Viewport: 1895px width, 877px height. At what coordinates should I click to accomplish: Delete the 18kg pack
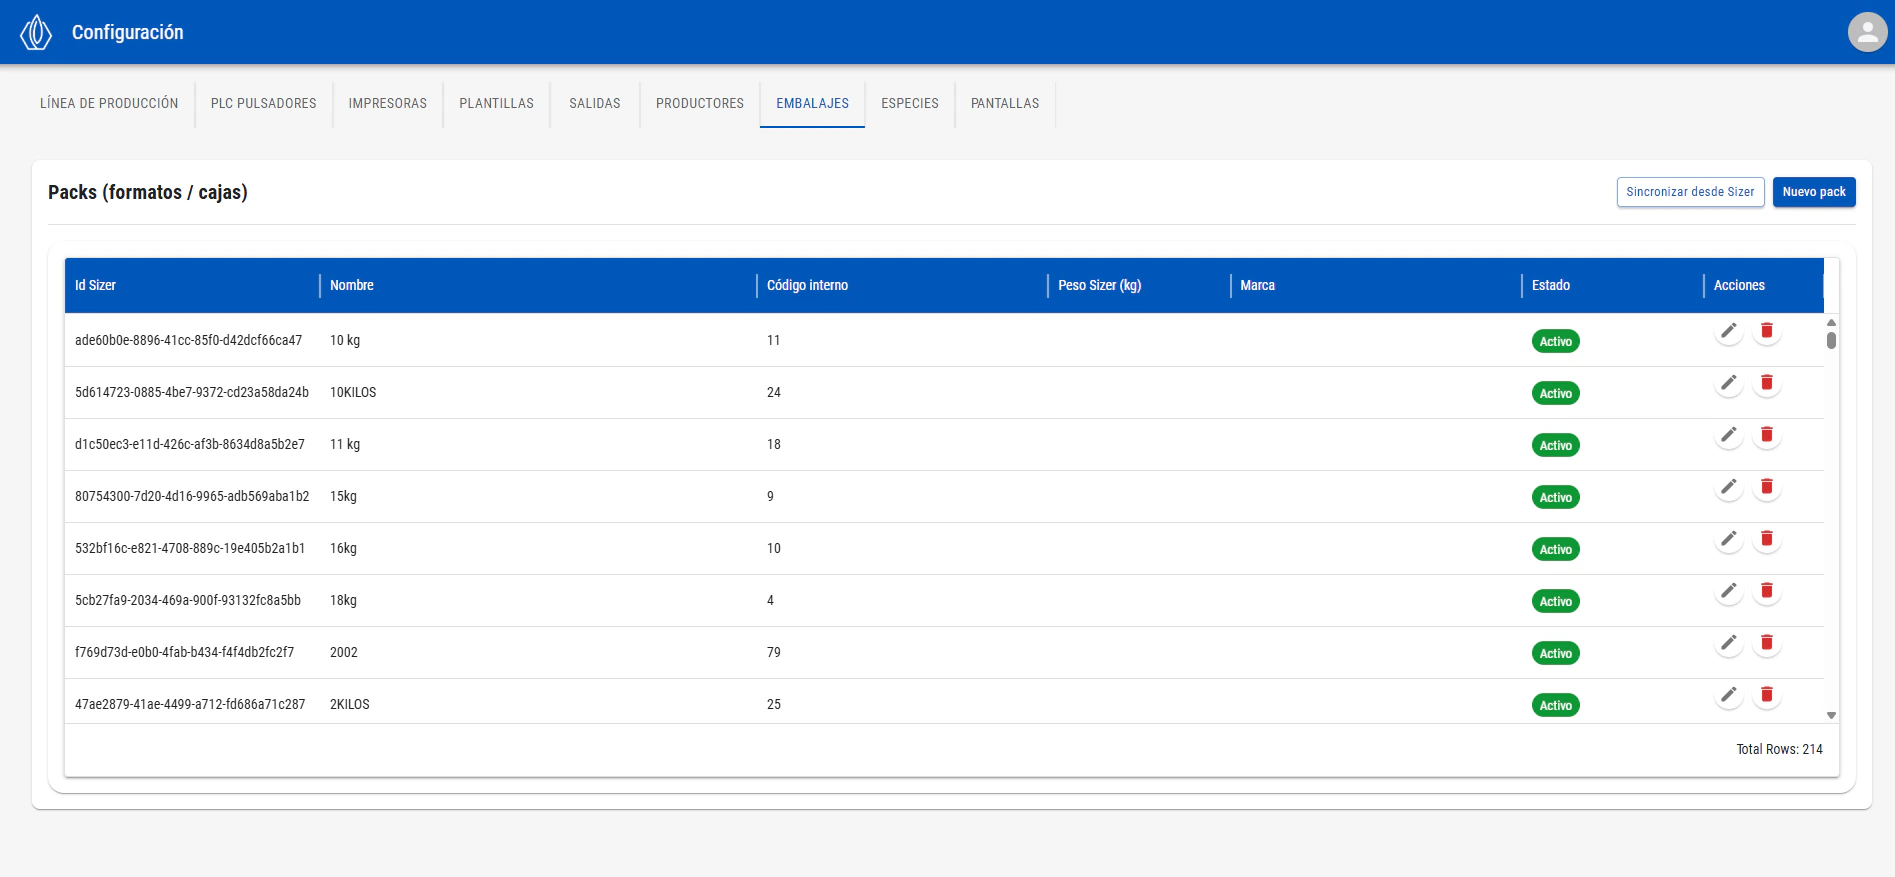[x=1767, y=591]
